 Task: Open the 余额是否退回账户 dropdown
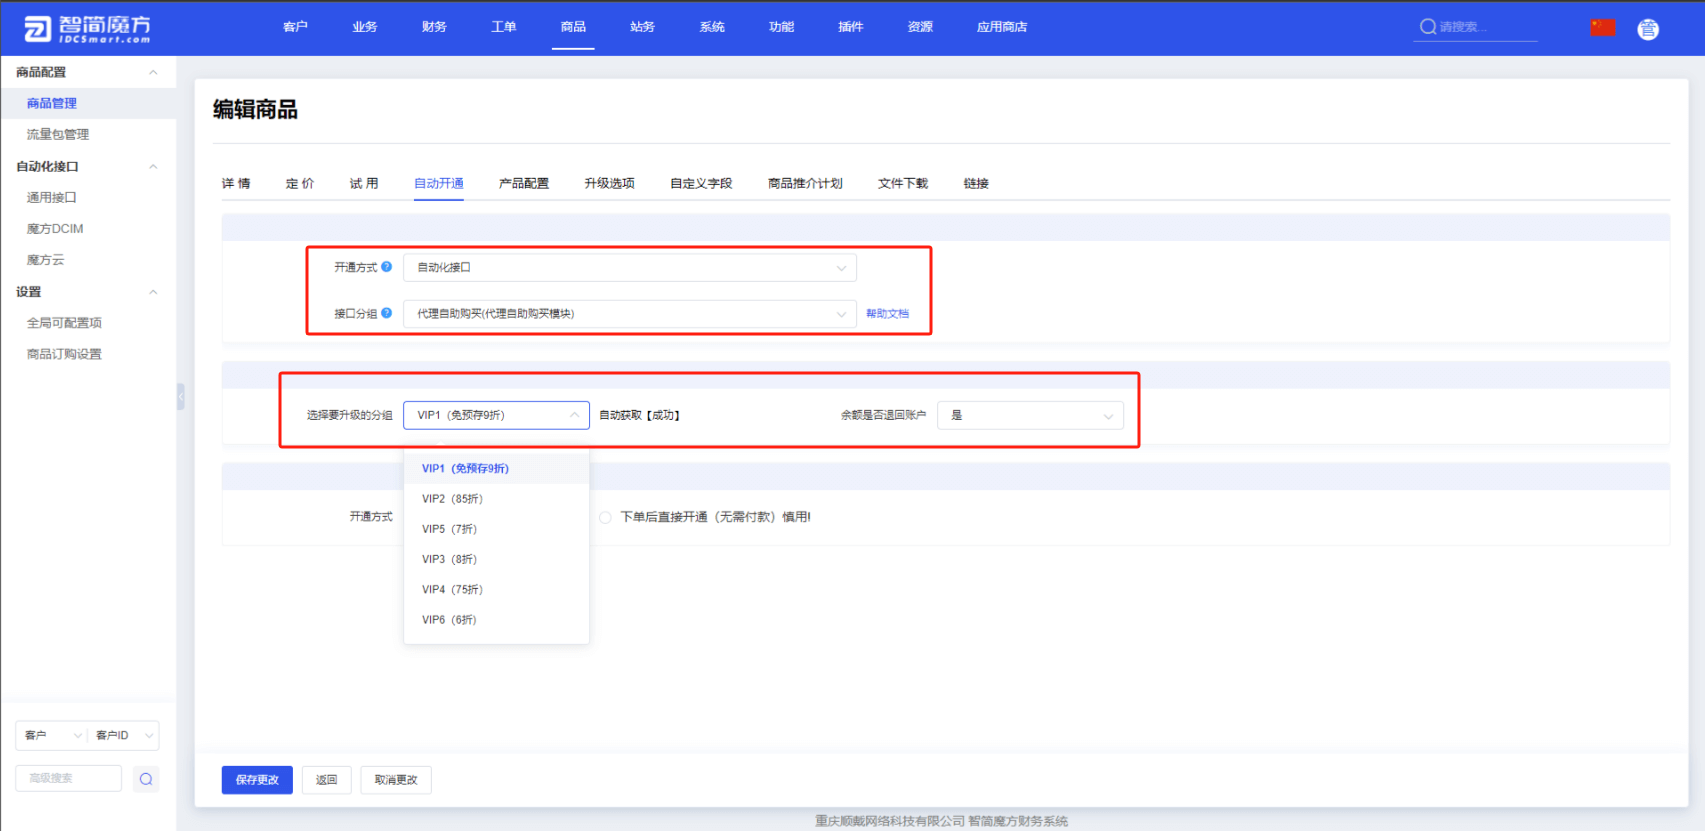pyautogui.click(x=1030, y=415)
